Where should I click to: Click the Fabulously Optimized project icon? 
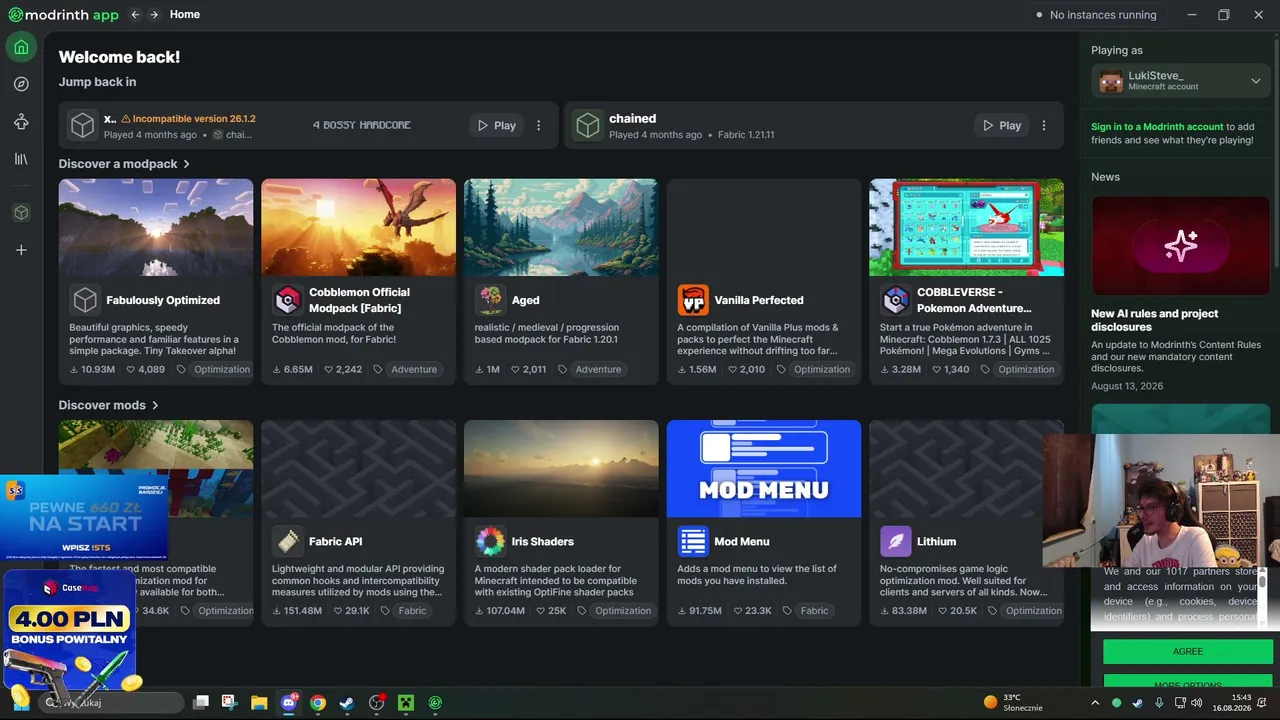tap(85, 300)
